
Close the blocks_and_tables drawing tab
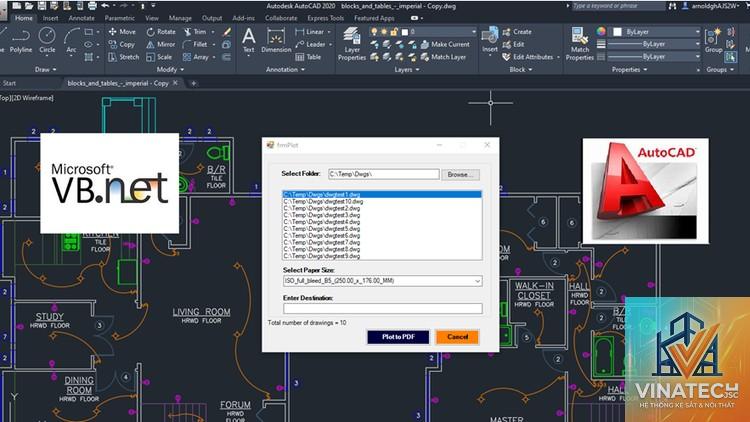point(175,83)
